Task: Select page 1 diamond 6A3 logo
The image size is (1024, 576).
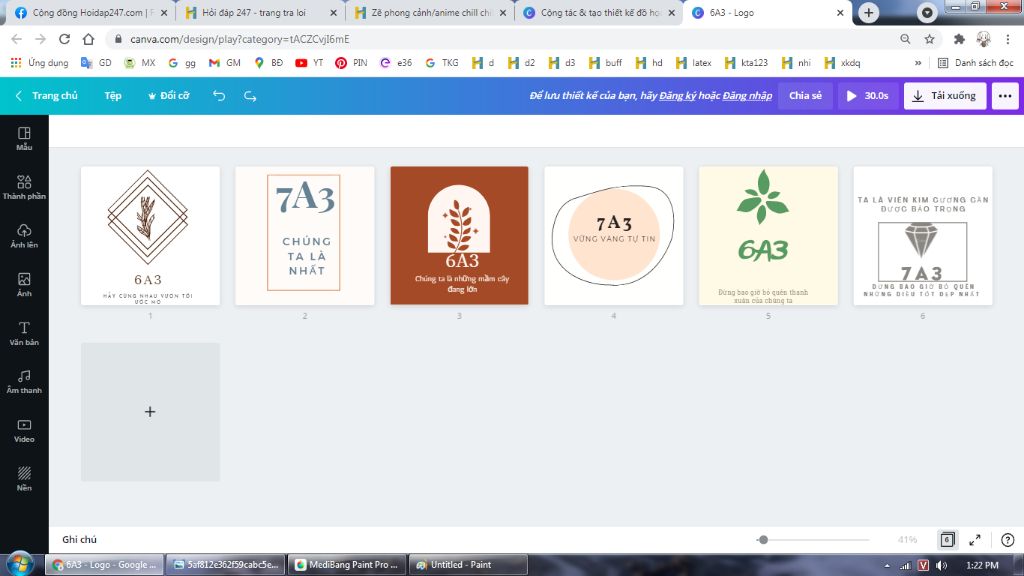Action: (150, 236)
